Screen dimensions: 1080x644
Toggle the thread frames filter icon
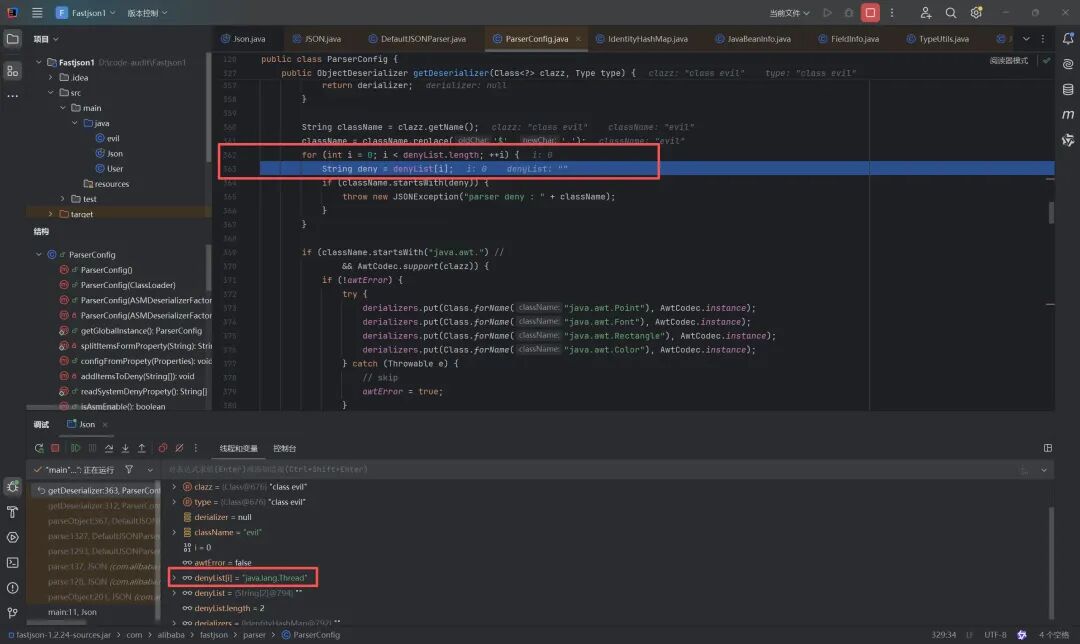[129, 470]
